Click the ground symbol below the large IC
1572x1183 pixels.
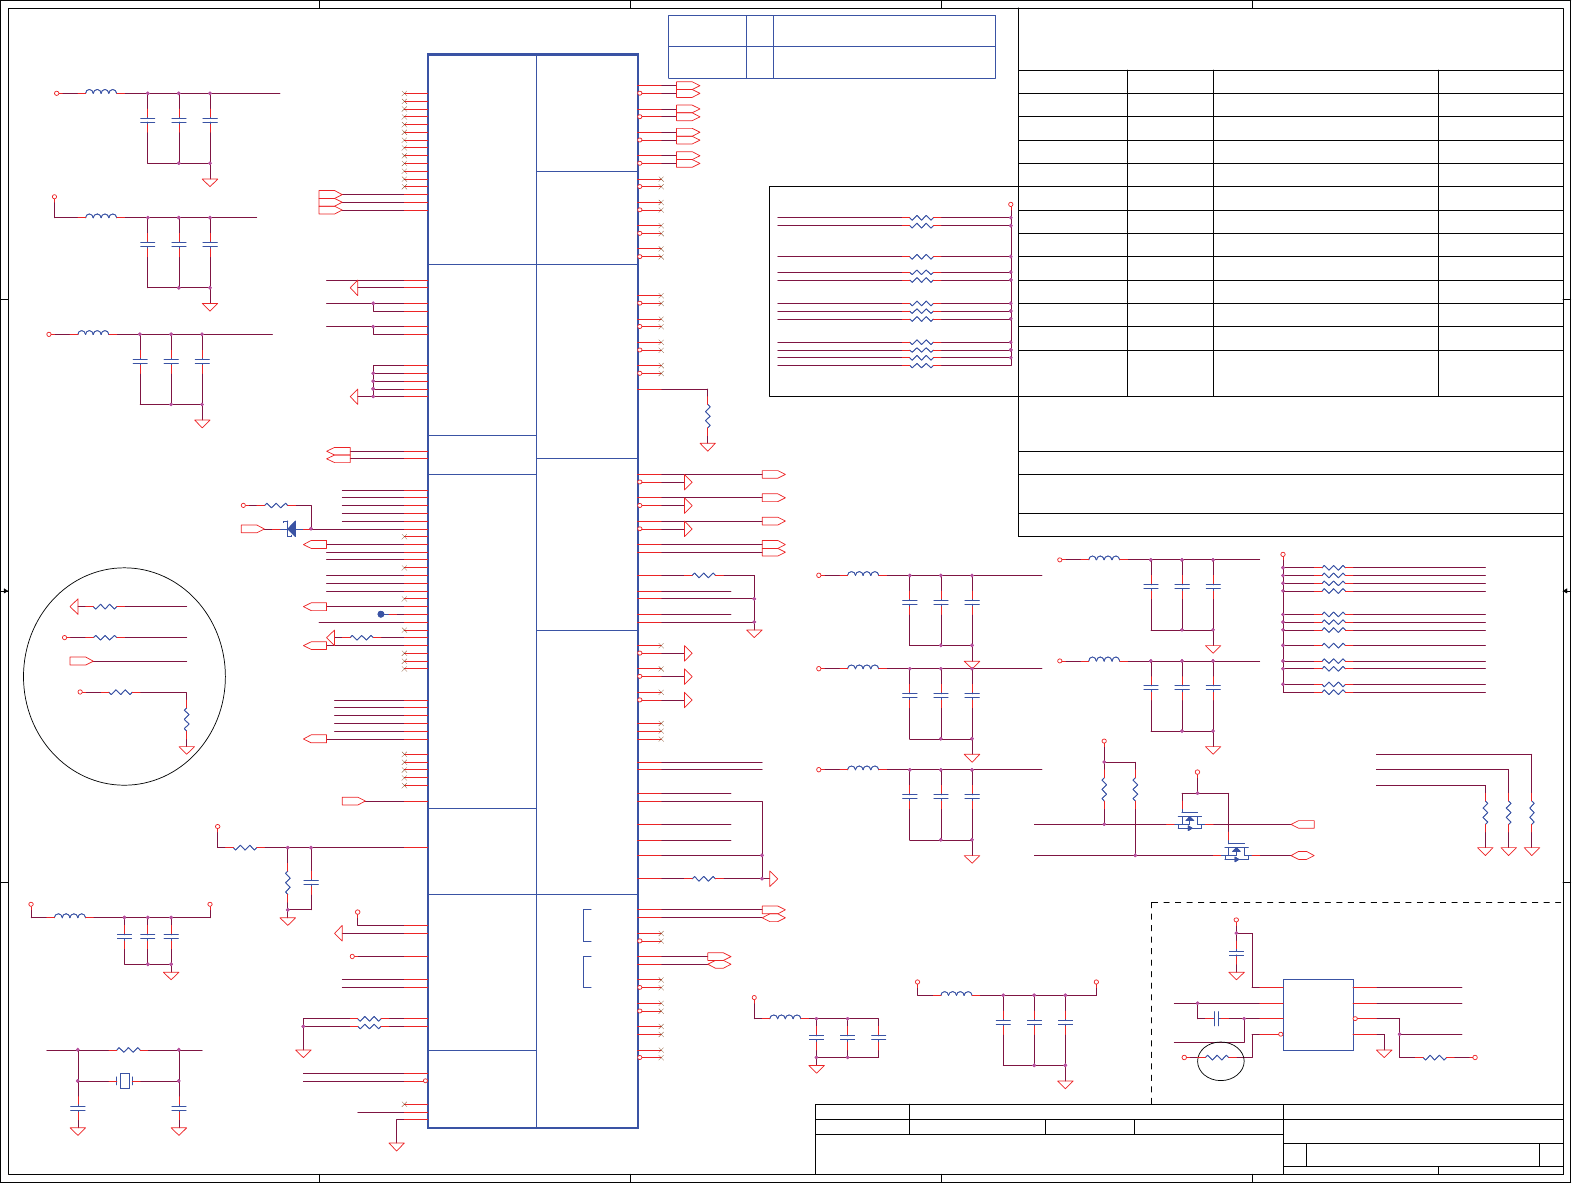[x=396, y=1146]
